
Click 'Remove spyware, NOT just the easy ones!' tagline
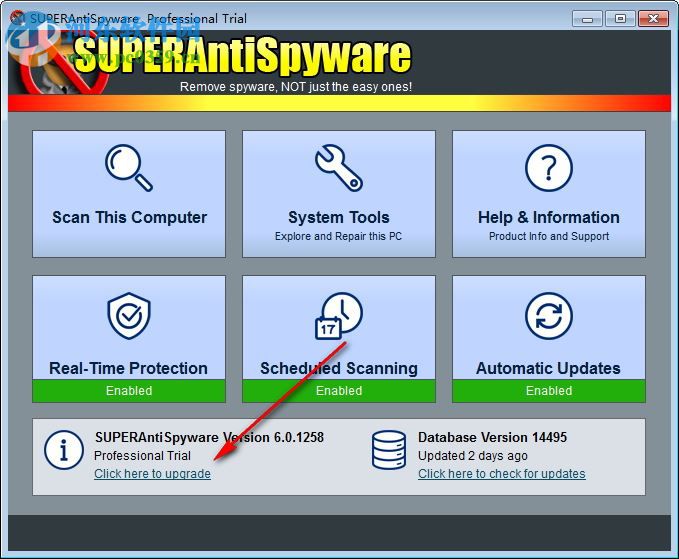point(296,87)
